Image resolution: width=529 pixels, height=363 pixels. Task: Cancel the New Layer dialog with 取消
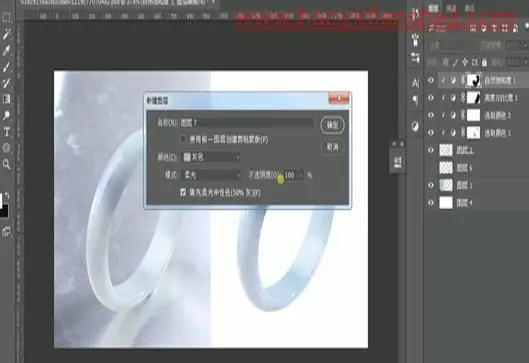pos(332,146)
